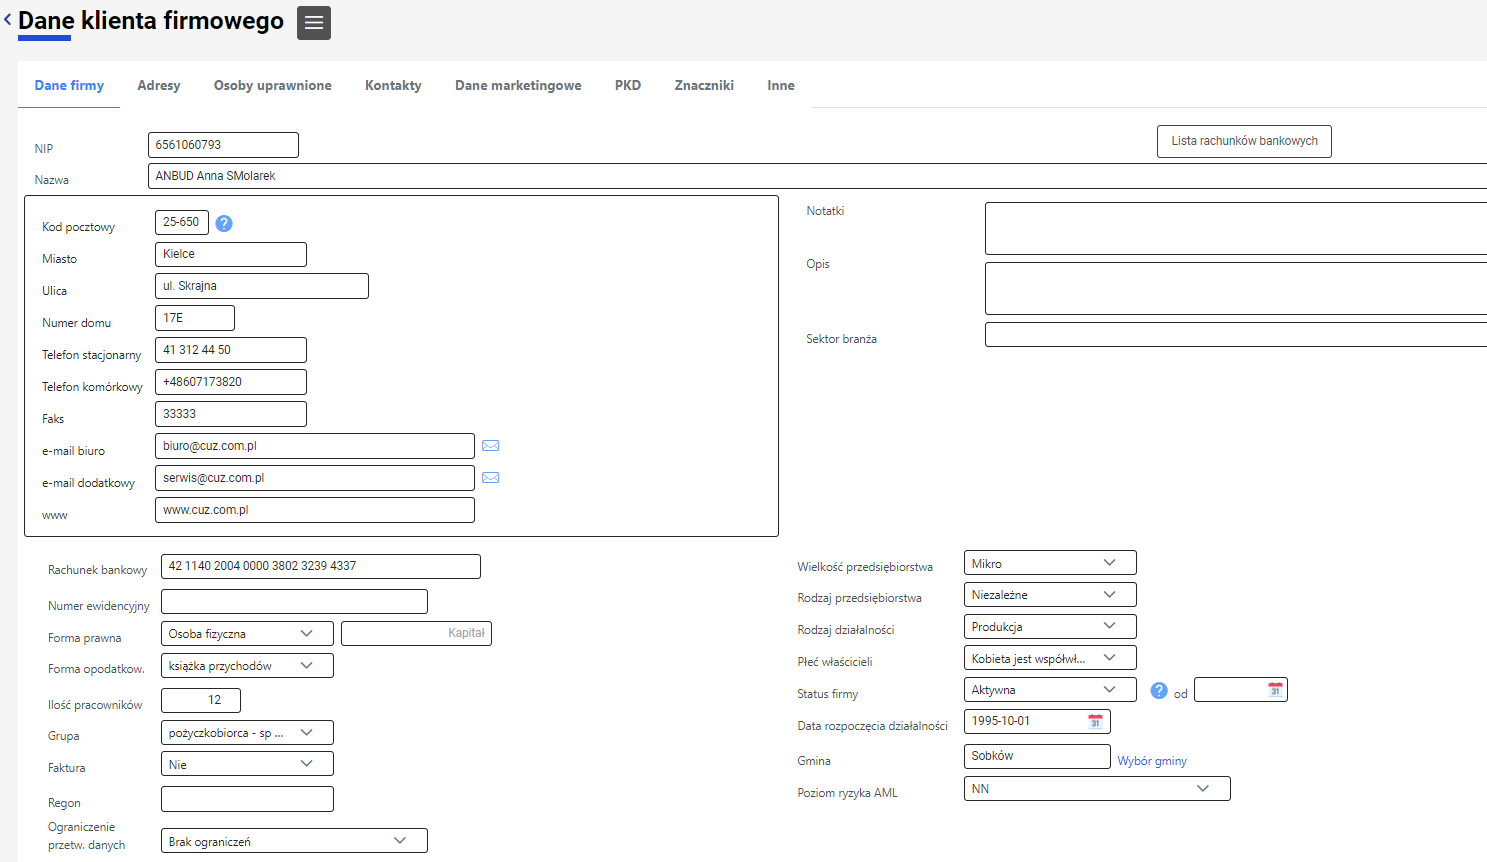The width and height of the screenshot is (1487, 862).
Task: Open the Faktura dropdown
Action: tap(247, 764)
